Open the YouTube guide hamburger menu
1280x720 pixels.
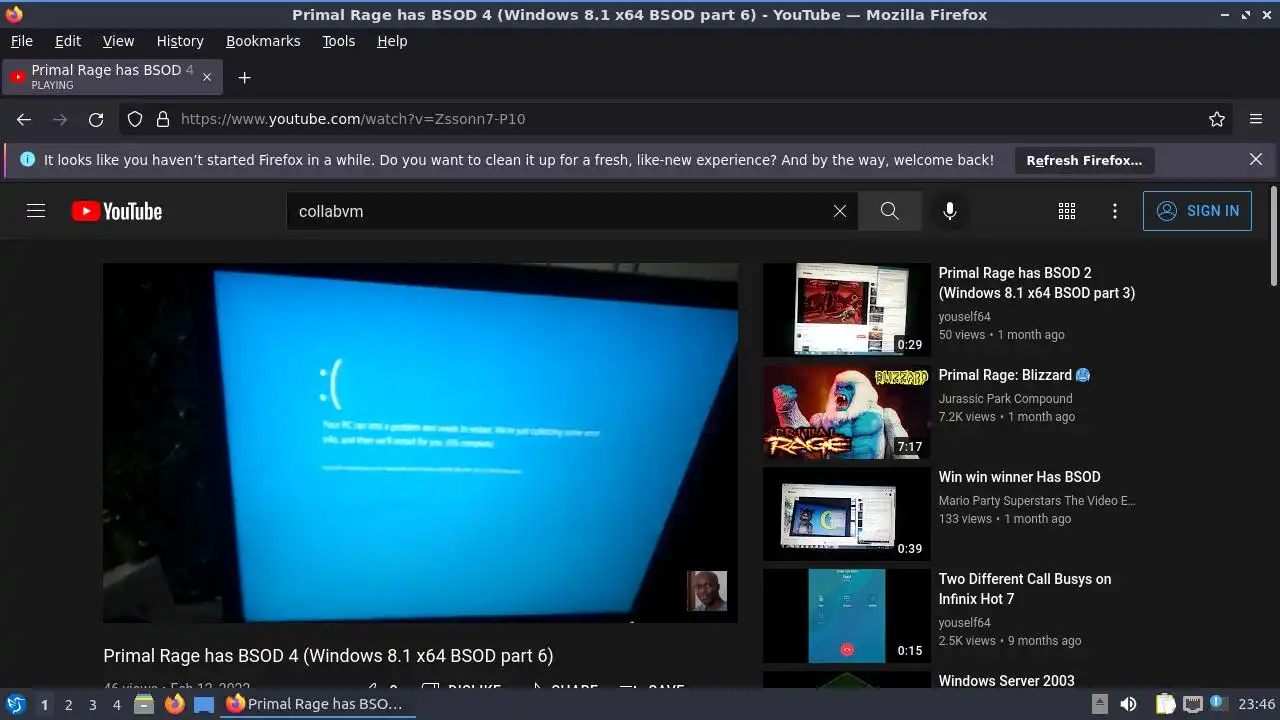(36, 211)
